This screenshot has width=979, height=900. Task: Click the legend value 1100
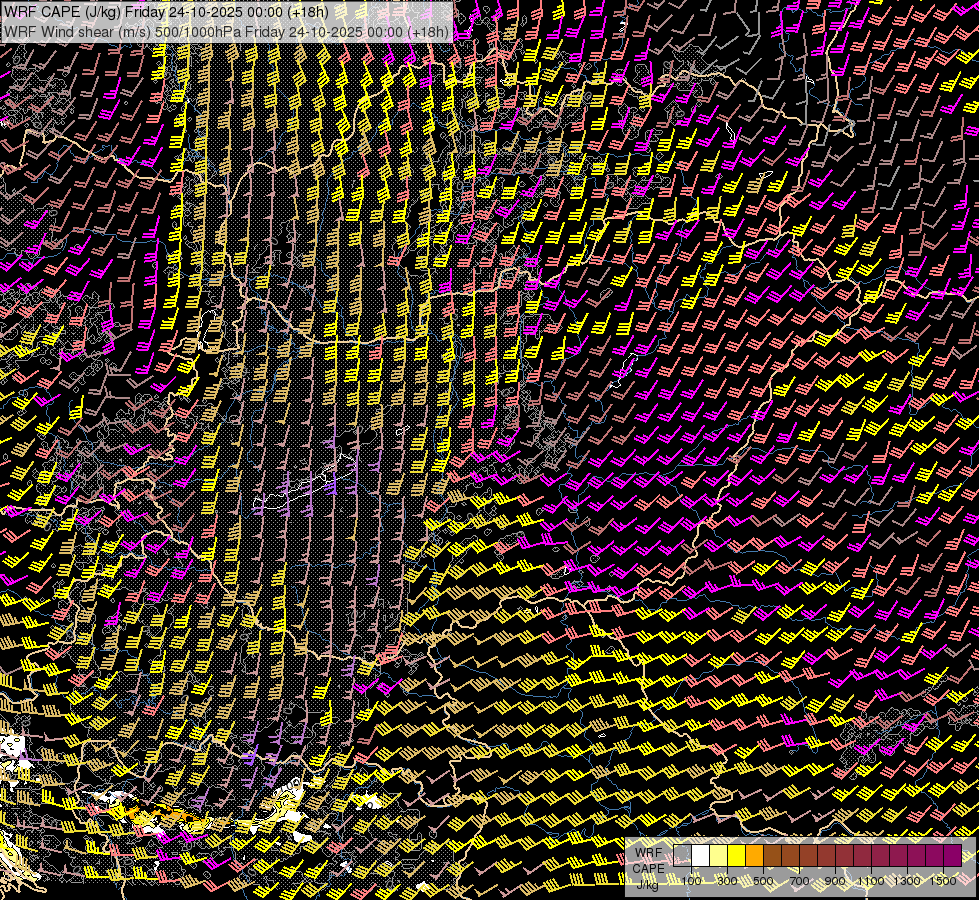tap(871, 881)
